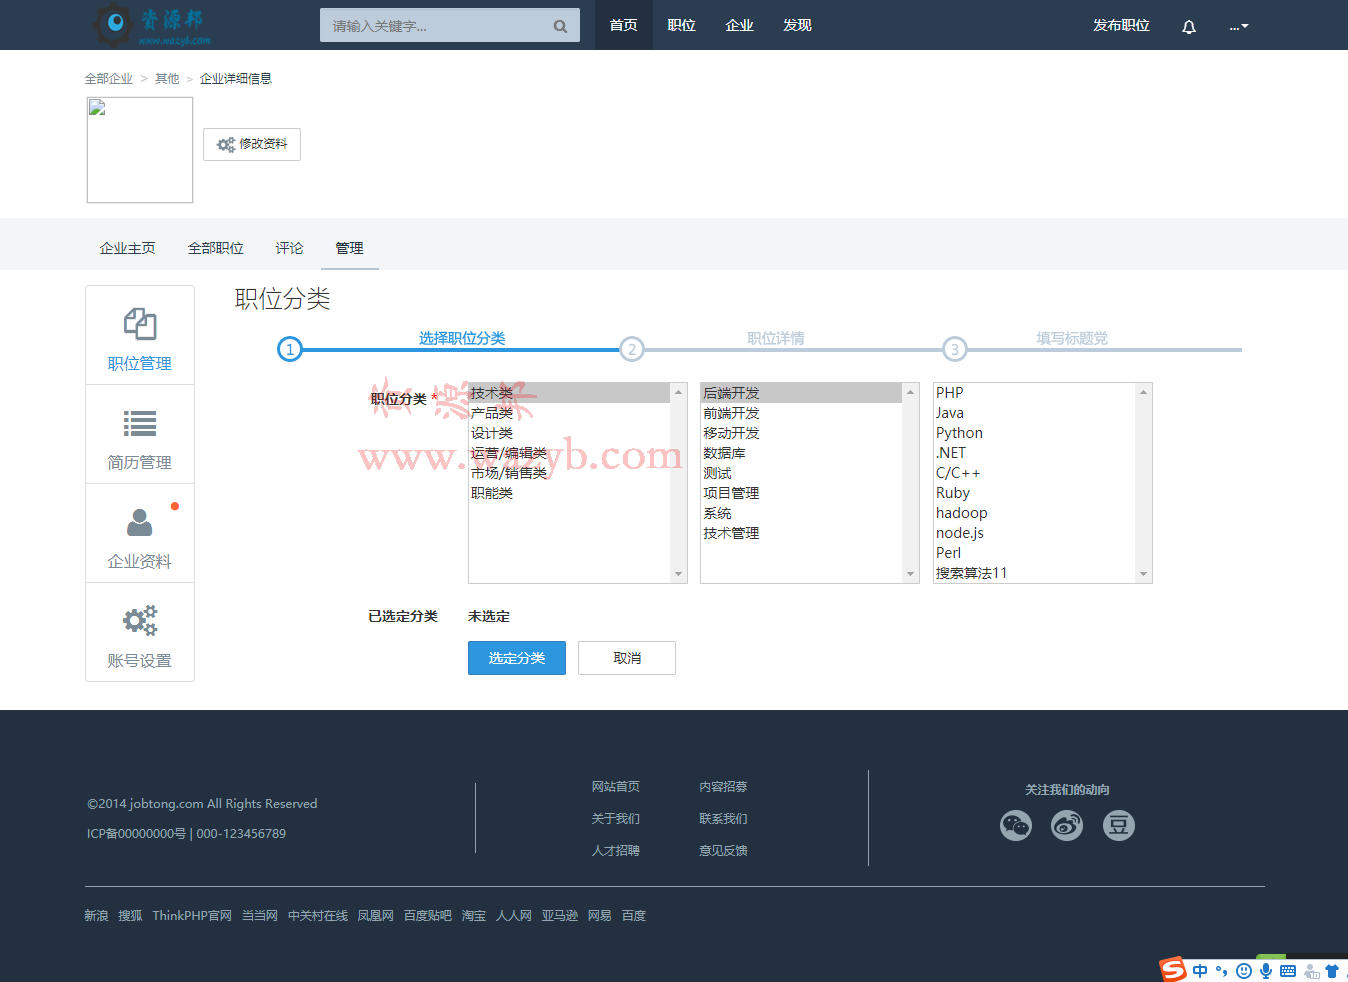Open 企业资料 person icon
The height and width of the screenshot is (982, 1348).
140,522
